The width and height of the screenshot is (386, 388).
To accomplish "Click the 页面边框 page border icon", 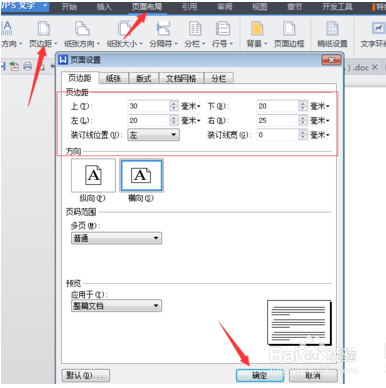I will [289, 29].
